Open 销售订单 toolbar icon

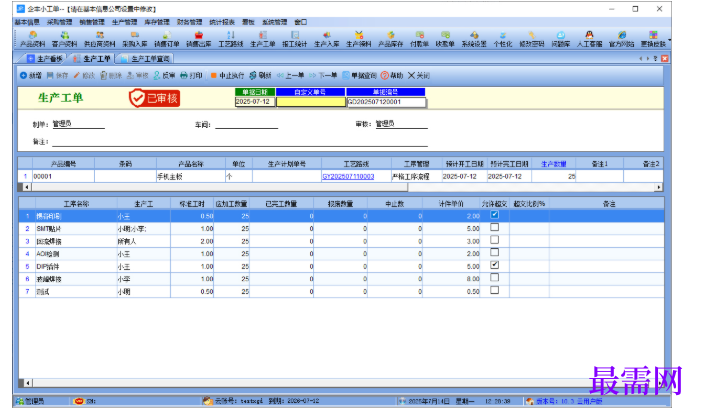pos(167,39)
